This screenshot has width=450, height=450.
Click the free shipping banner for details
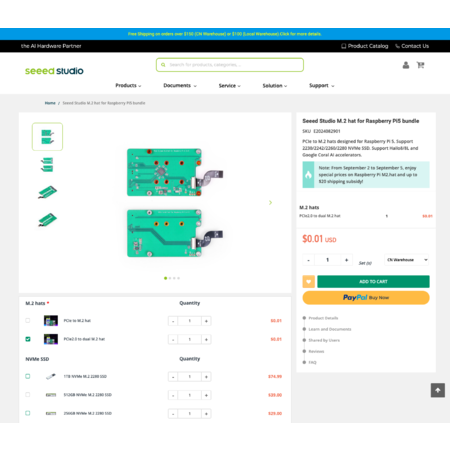(225, 34)
